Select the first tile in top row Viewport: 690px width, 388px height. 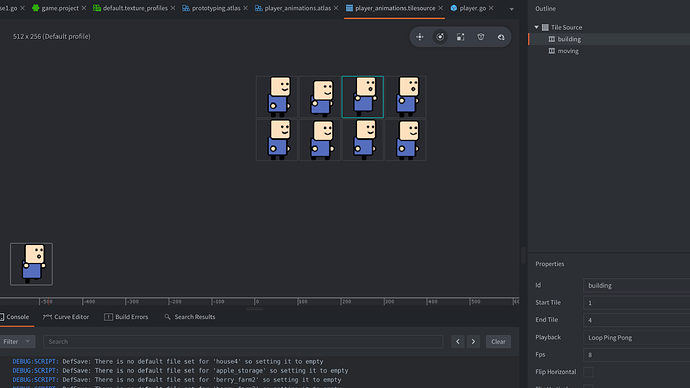[277, 97]
